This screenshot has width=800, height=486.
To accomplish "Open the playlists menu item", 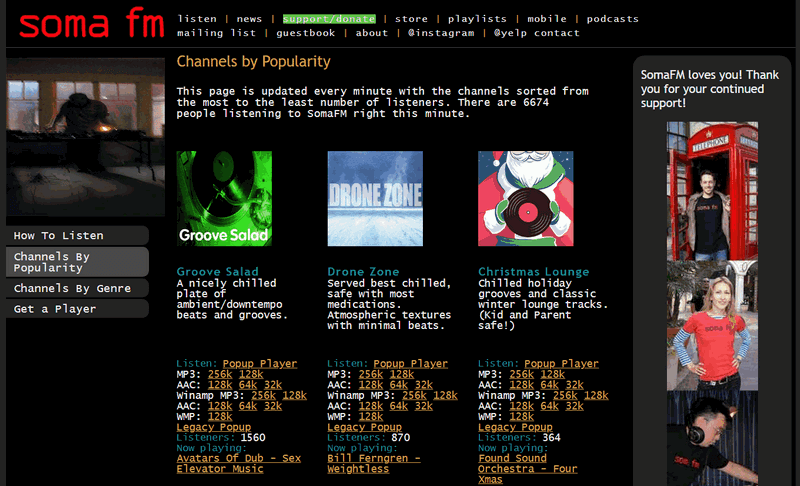I will click(x=477, y=19).
